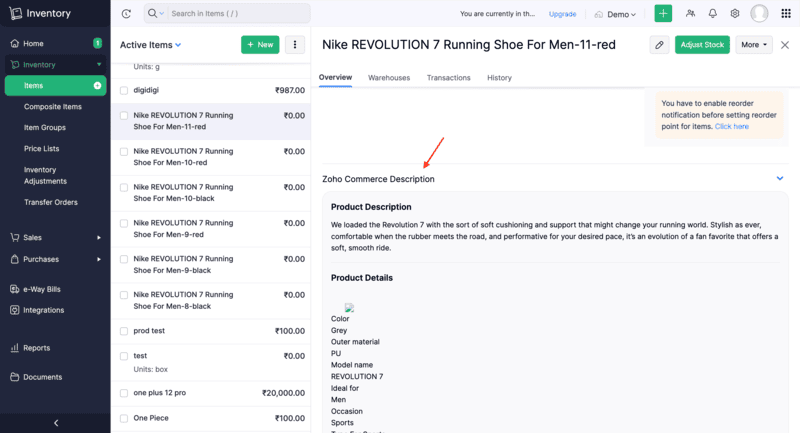Tick checkbox for one plus 12 pro
This screenshot has width=800, height=433.
pyautogui.click(x=124, y=393)
